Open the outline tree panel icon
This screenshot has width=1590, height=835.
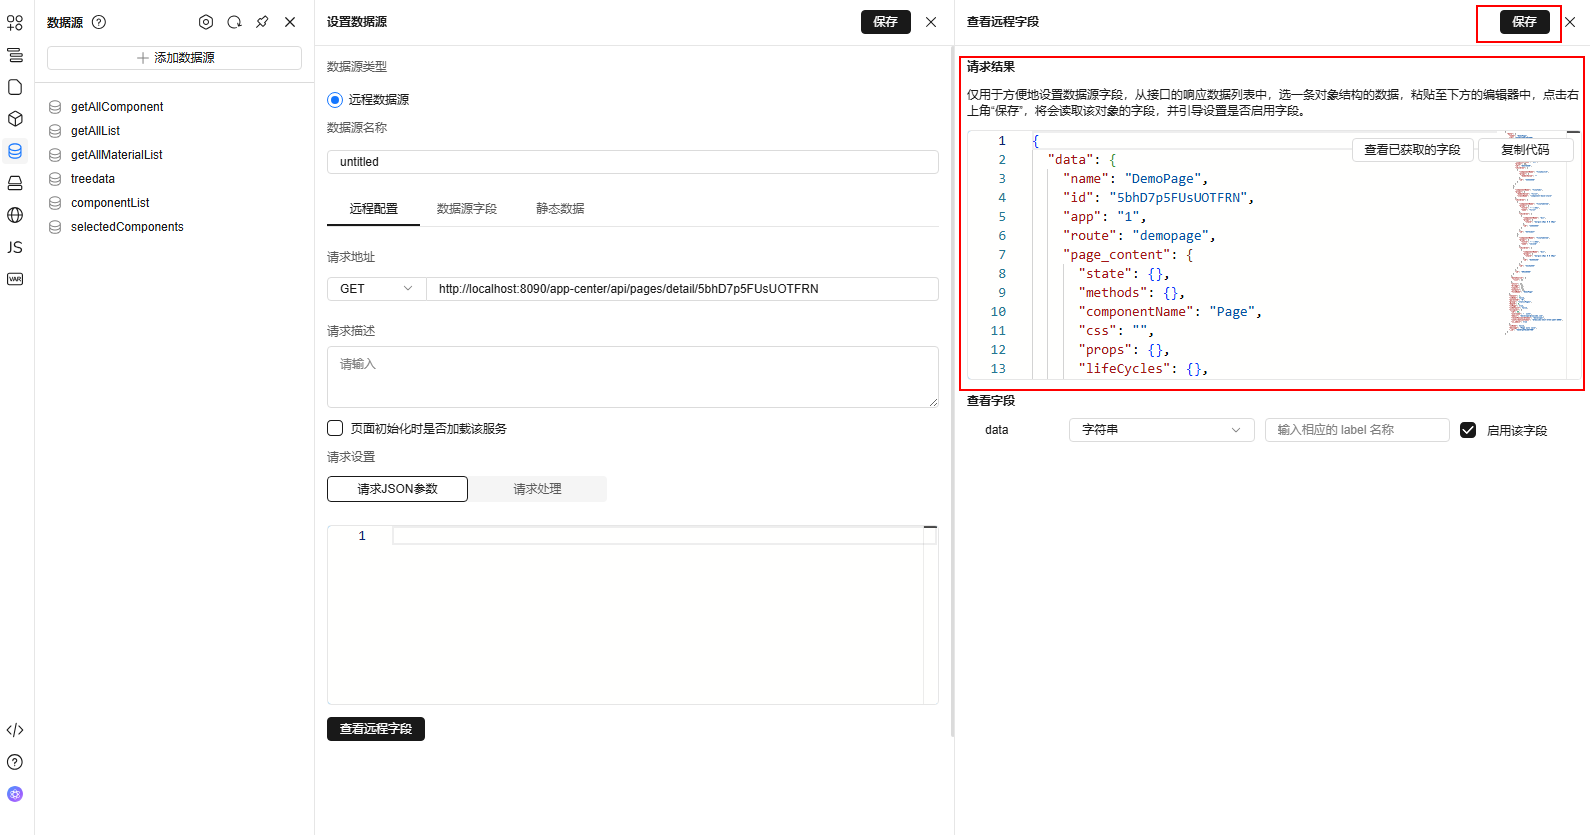[15, 55]
